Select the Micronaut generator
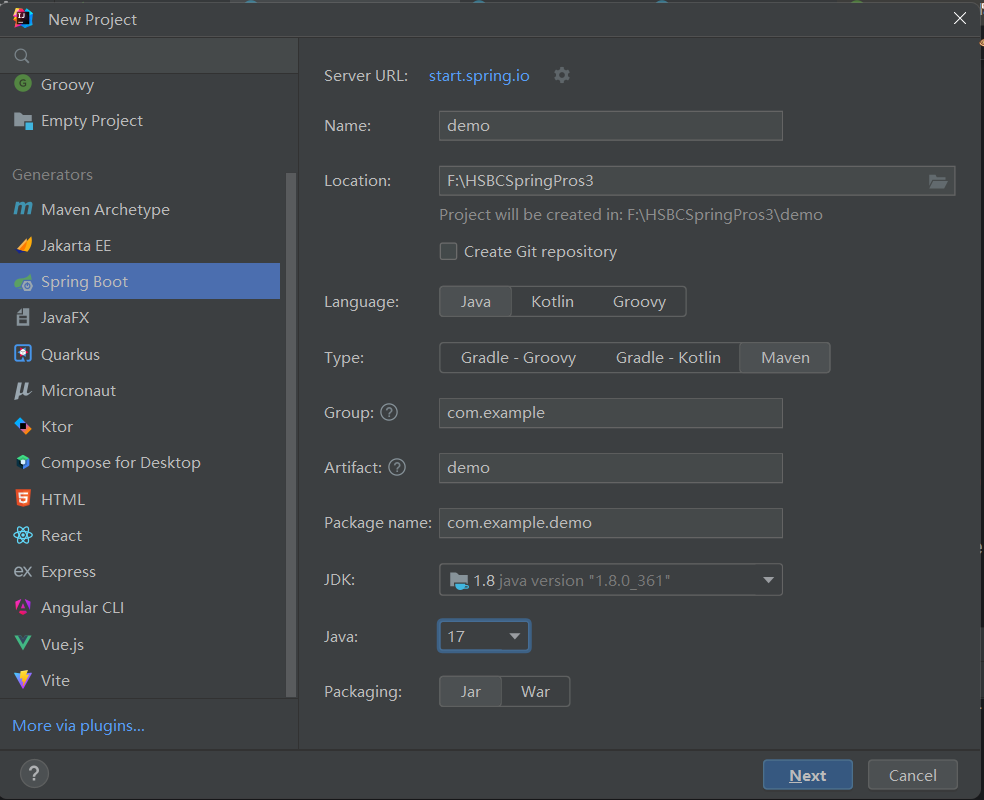Image resolution: width=984 pixels, height=800 pixels. (78, 390)
